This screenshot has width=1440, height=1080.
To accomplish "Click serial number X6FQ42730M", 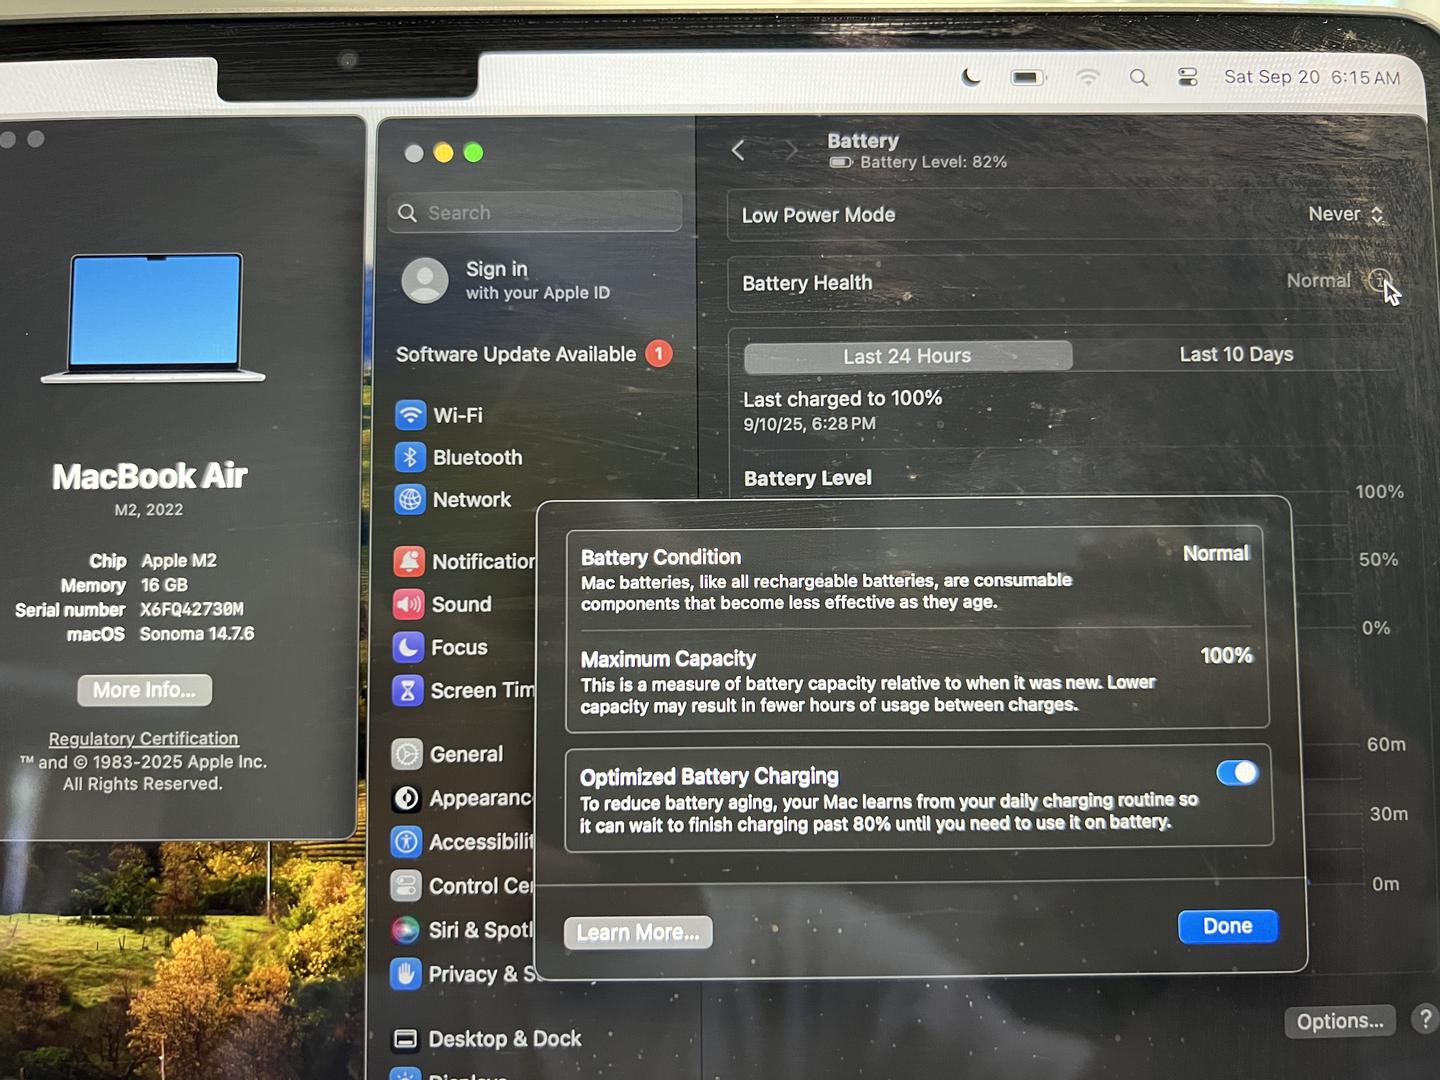I will [x=192, y=610].
